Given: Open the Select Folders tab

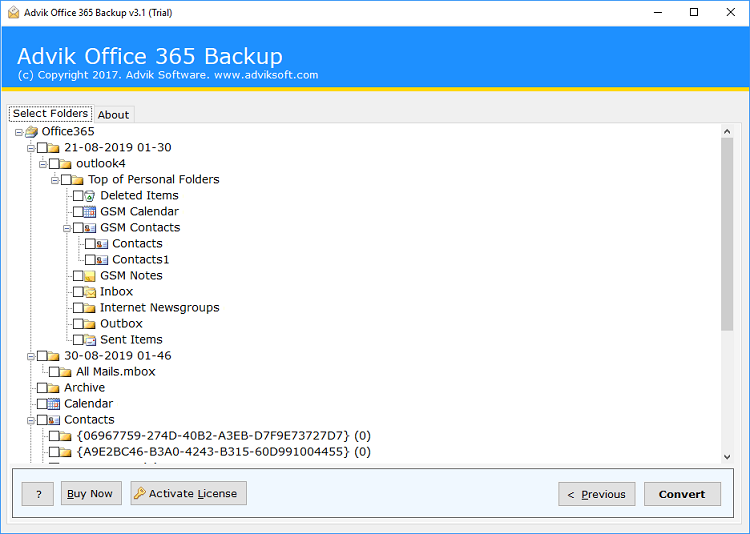Looking at the screenshot, I should 51,113.
